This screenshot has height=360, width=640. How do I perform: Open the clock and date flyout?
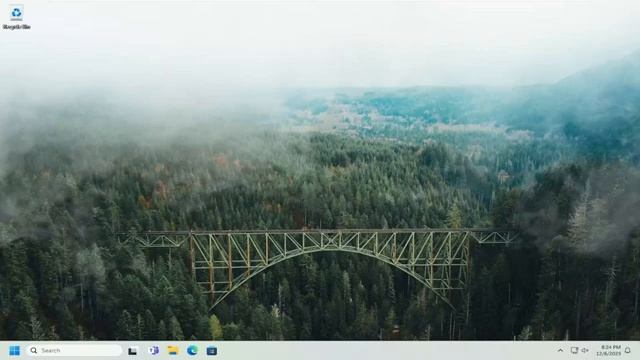pyautogui.click(x=609, y=350)
